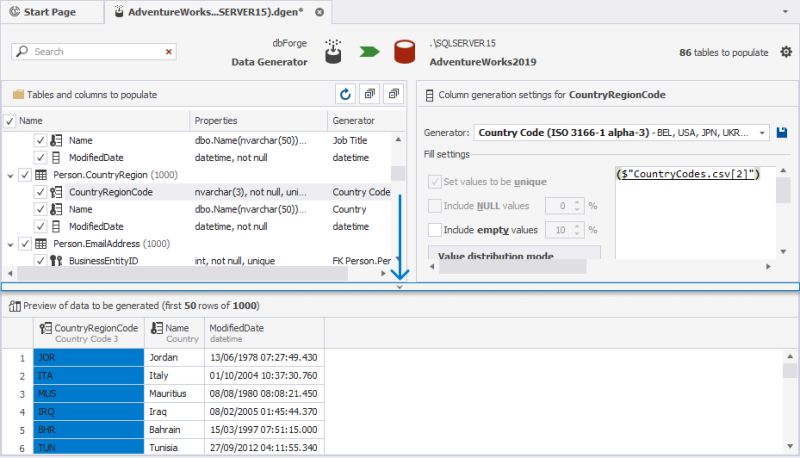Close the AdventureWorks dgen document tab
The image size is (800, 458).
[x=319, y=12]
